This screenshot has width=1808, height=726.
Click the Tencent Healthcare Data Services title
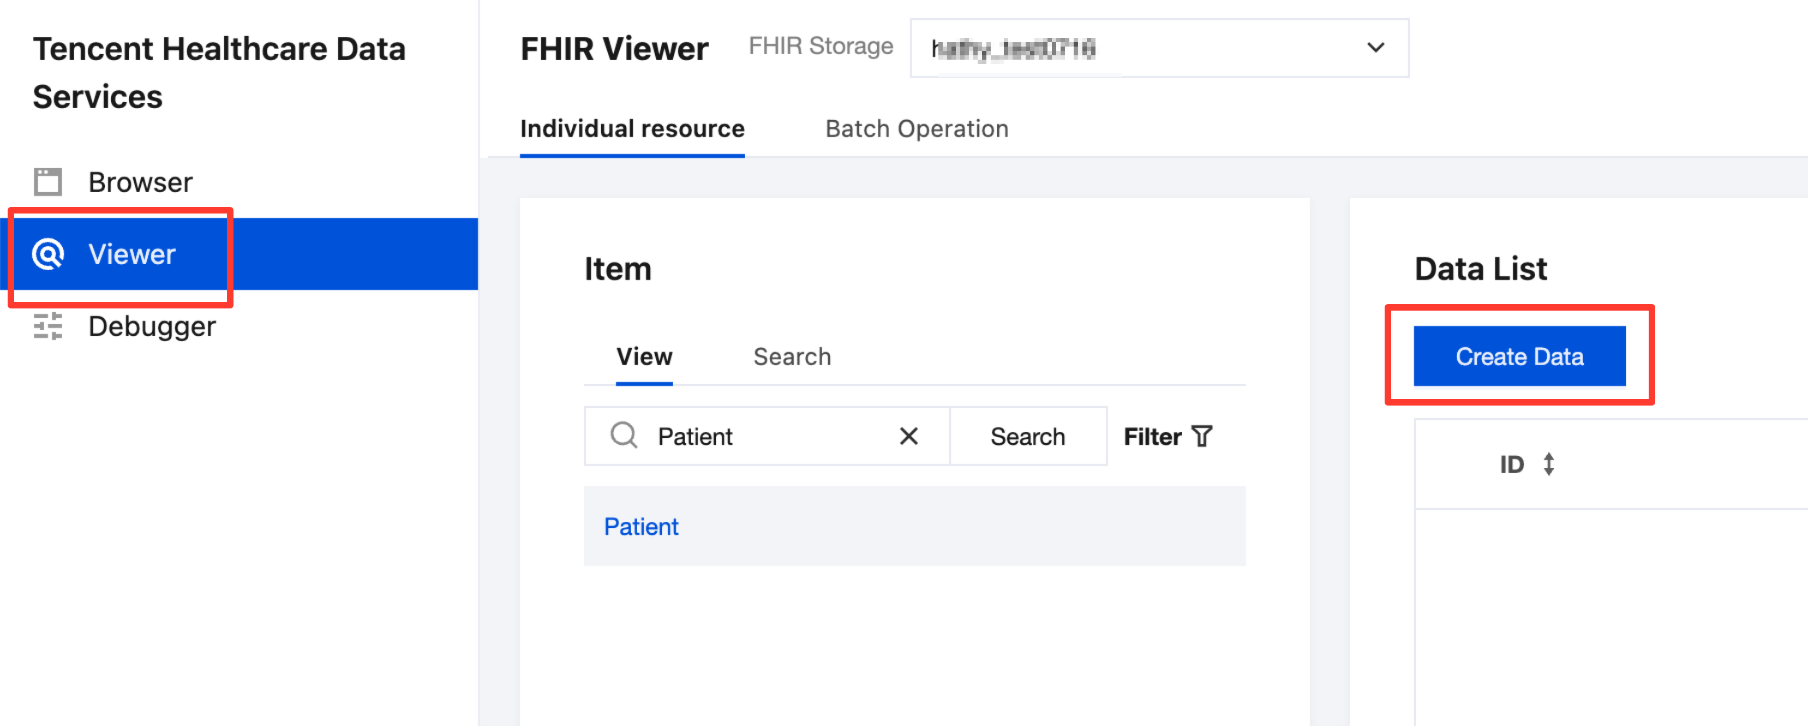coord(219,72)
